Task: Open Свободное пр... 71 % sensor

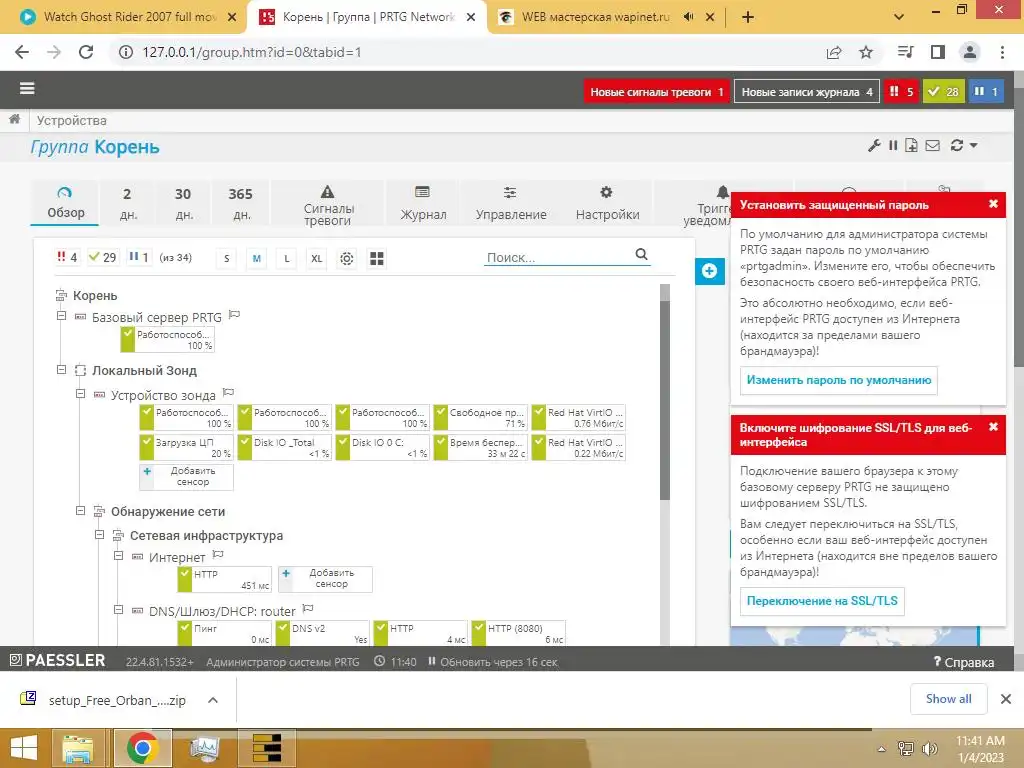Action: tap(480, 418)
